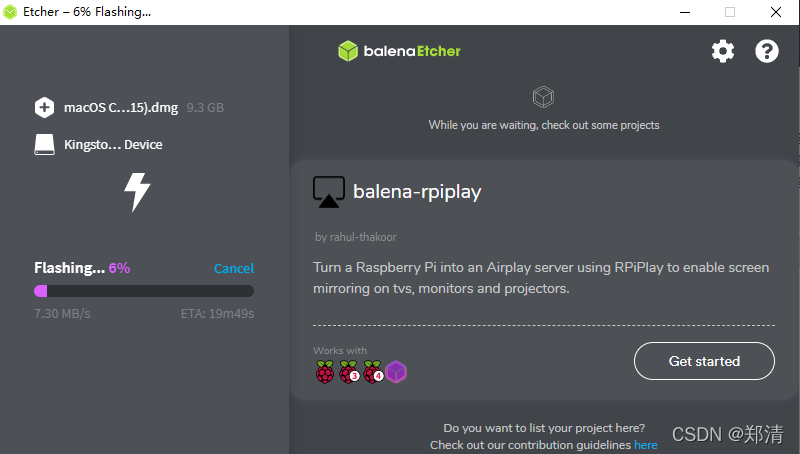Click the lightning bolt flash icon
800x454 pixels.
pyautogui.click(x=137, y=192)
